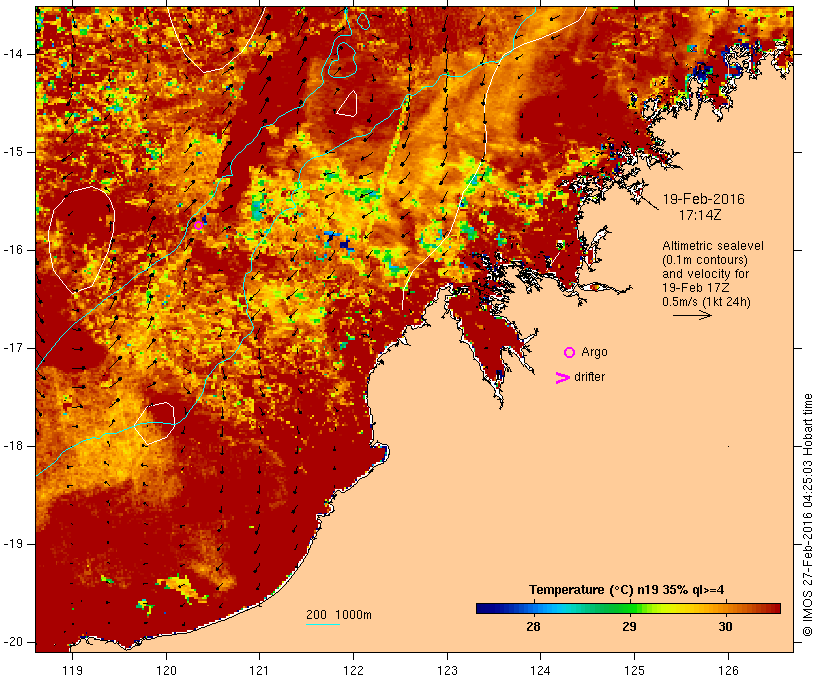The image size is (820, 680).
Task: Click the 0.5m/s velocity scale arrow
Action: coord(692,315)
